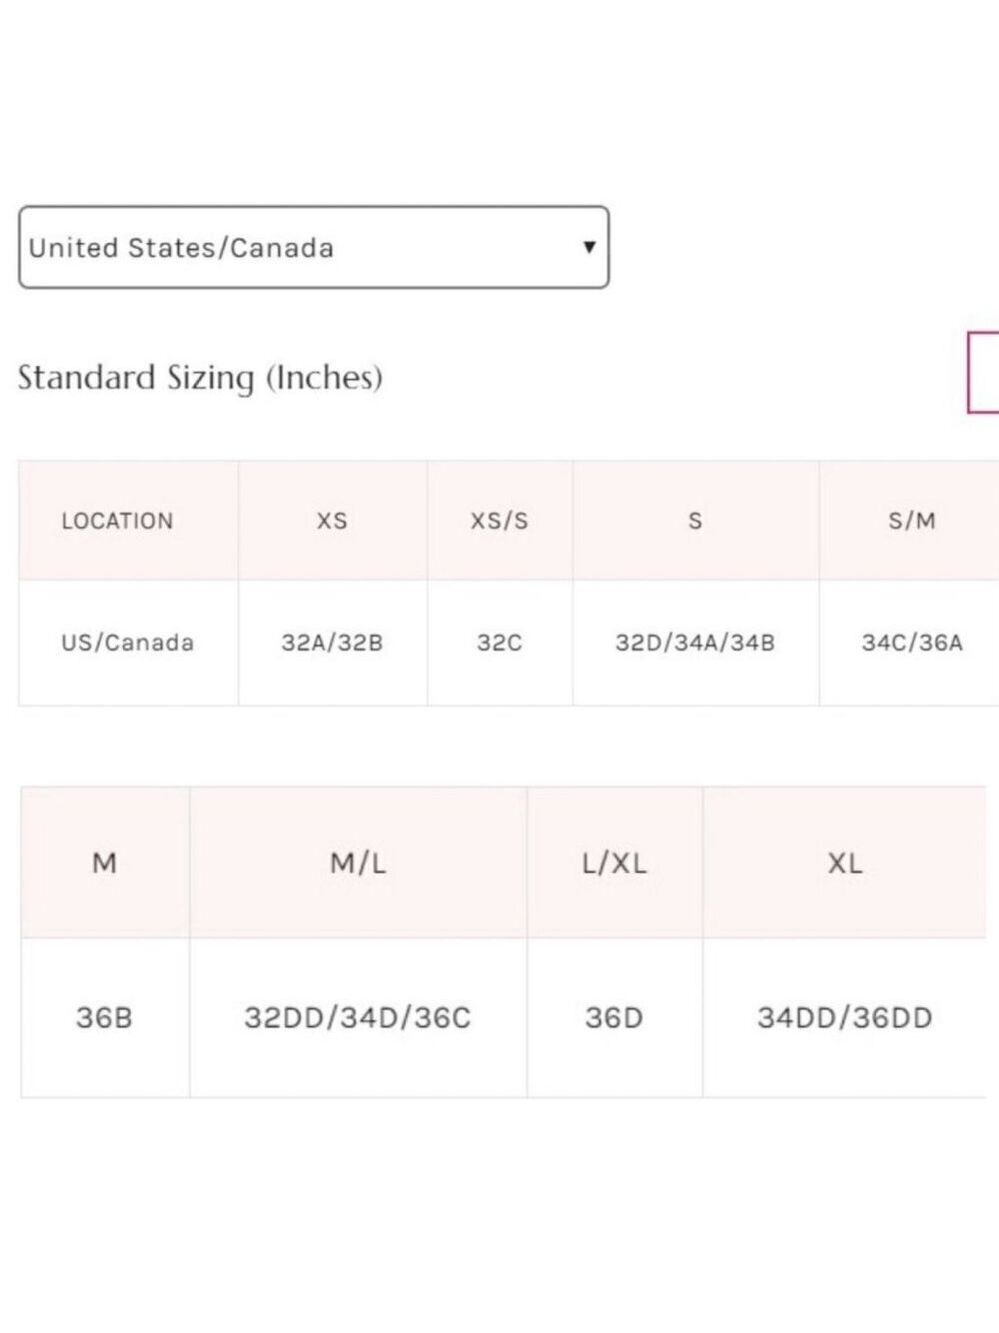The height and width of the screenshot is (1333, 999).
Task: Select the 32C size cell
Action: [x=500, y=643]
